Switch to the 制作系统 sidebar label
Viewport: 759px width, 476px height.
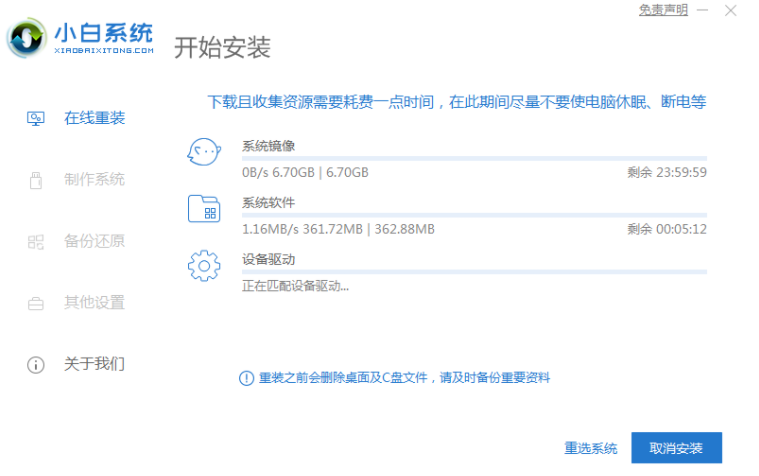[x=94, y=180]
